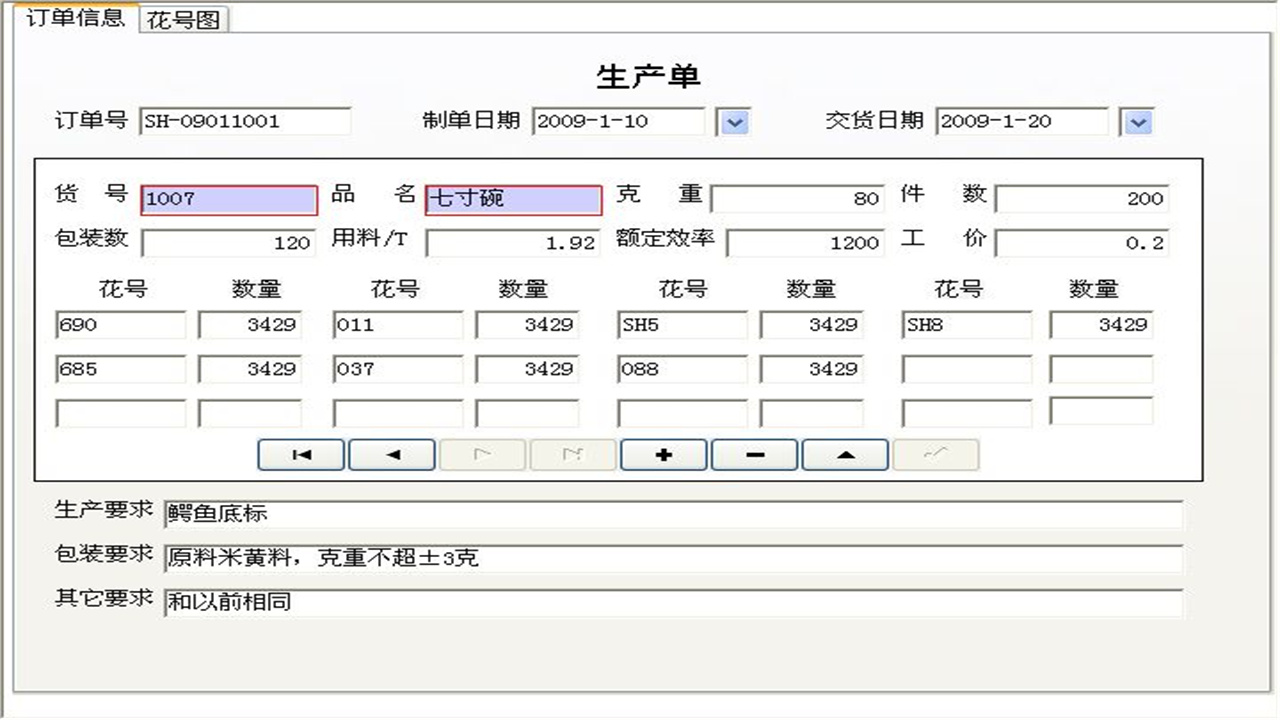Go to the previous record
This screenshot has width=1280, height=720.
pos(391,455)
